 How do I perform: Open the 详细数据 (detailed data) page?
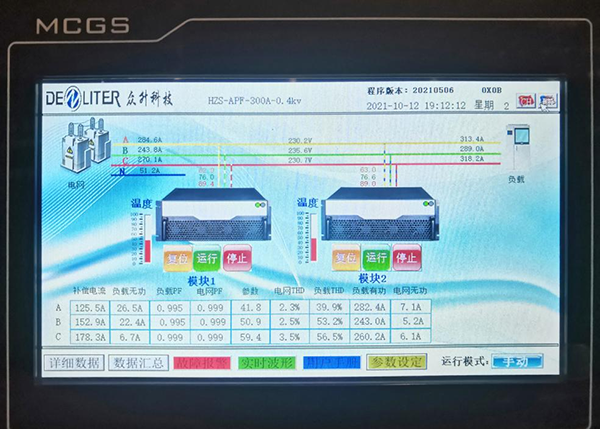click(x=75, y=362)
